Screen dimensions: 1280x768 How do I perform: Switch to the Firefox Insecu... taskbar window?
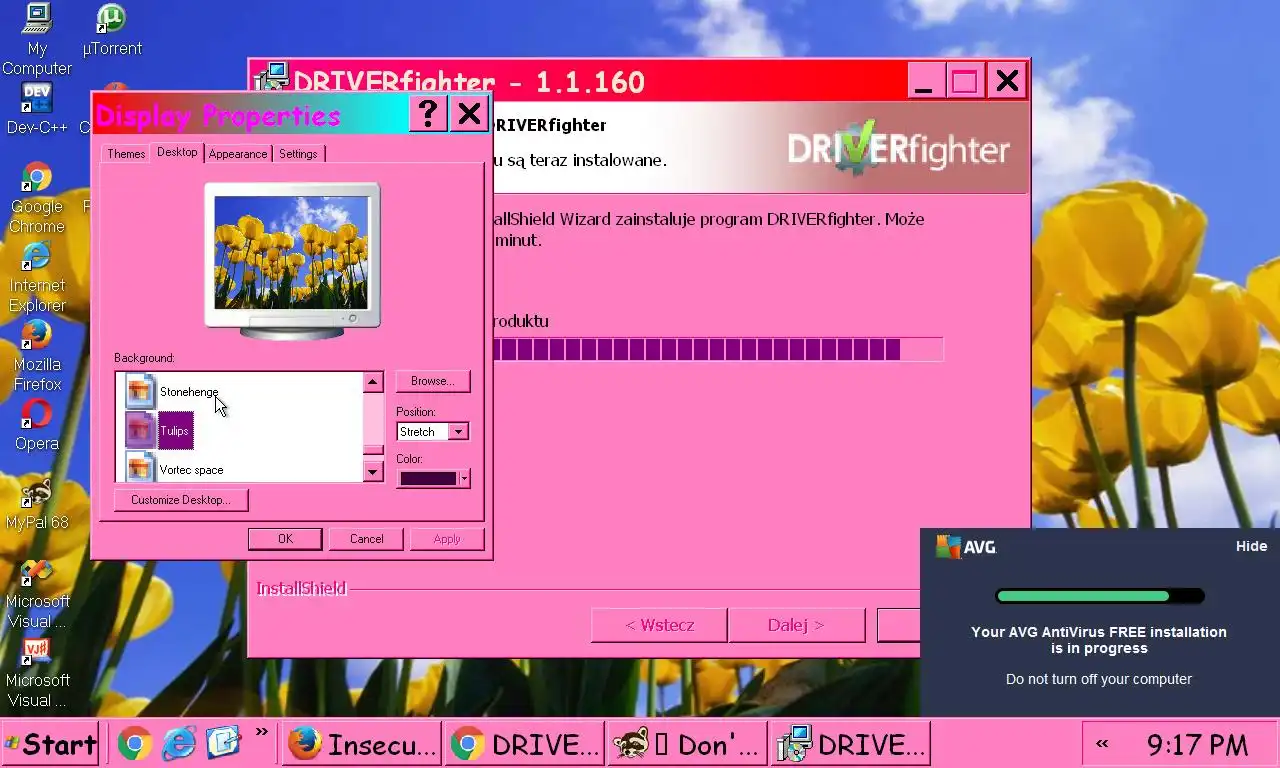(x=362, y=744)
